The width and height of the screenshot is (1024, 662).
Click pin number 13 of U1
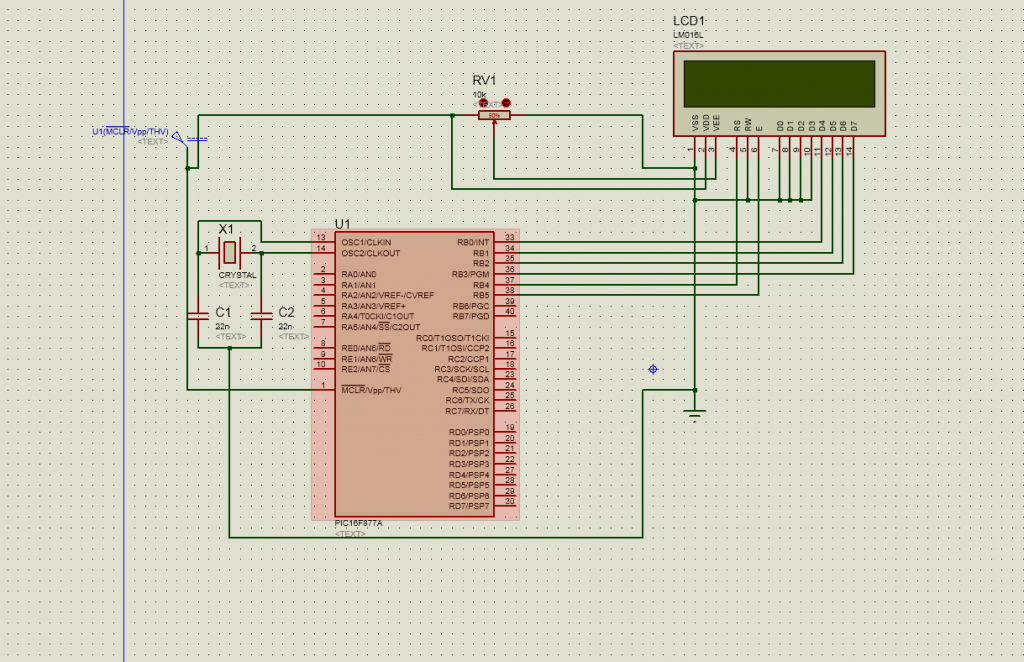[x=321, y=237]
